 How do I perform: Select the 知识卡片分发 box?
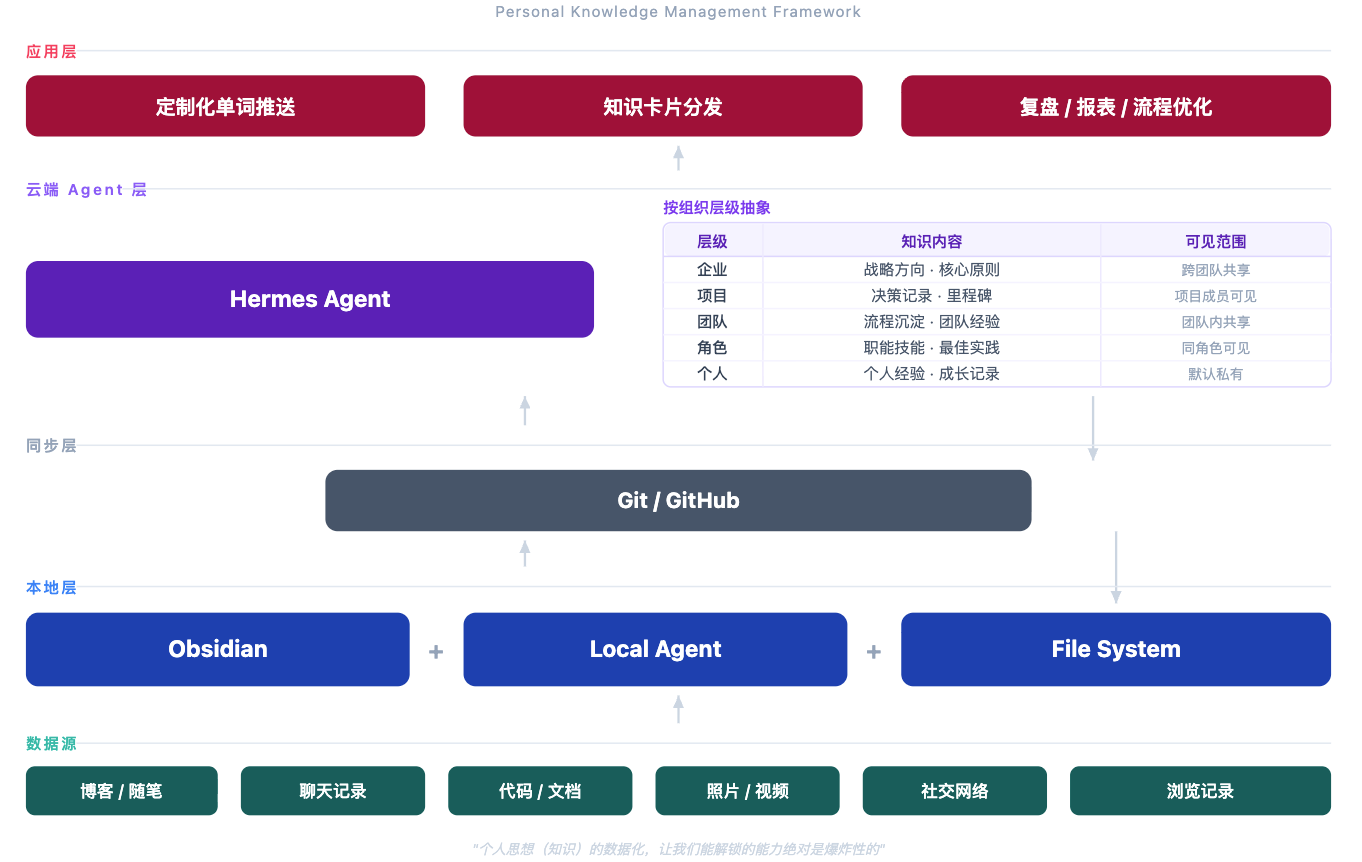coord(662,106)
